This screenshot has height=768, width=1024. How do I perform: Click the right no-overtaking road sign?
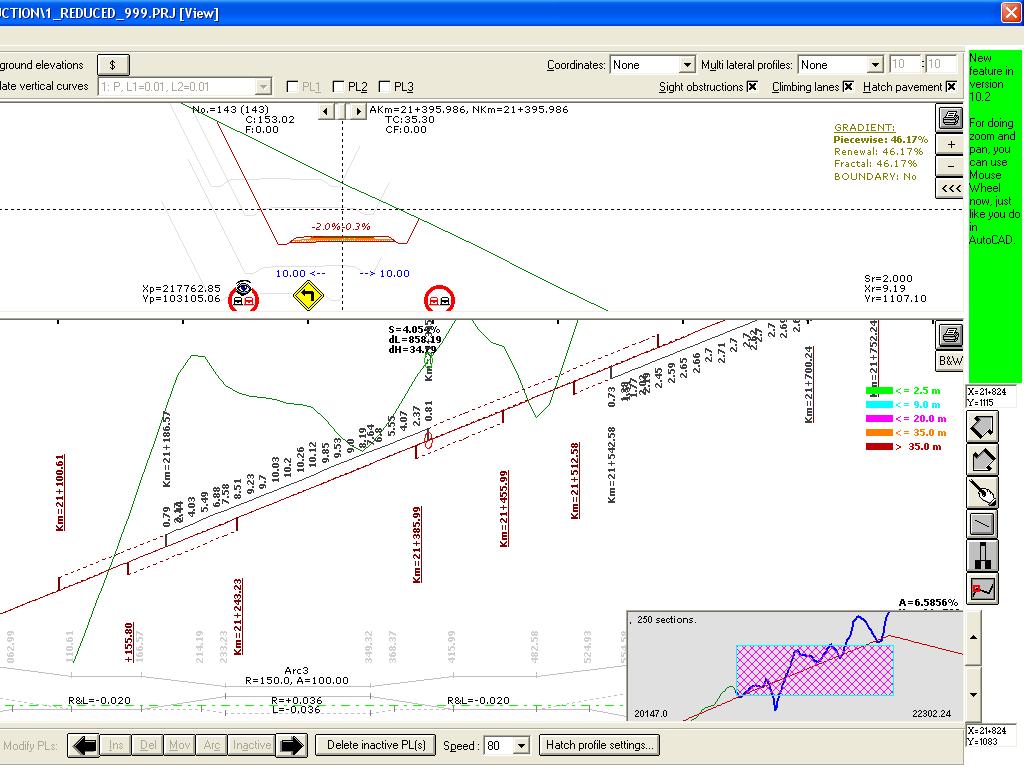coord(440,299)
